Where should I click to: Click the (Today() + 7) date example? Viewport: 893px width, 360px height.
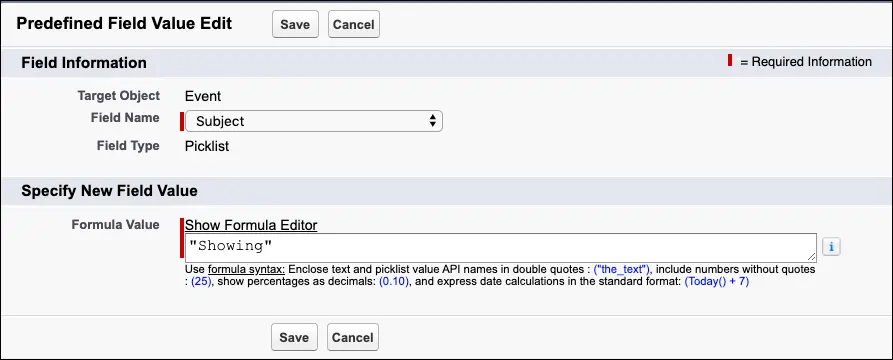716,281
